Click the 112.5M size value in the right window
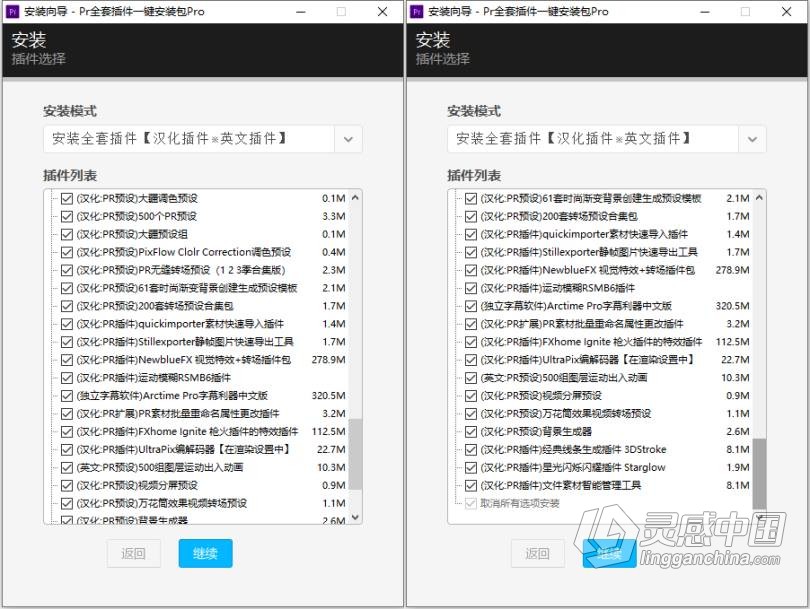The width and height of the screenshot is (810, 609). pos(733,342)
